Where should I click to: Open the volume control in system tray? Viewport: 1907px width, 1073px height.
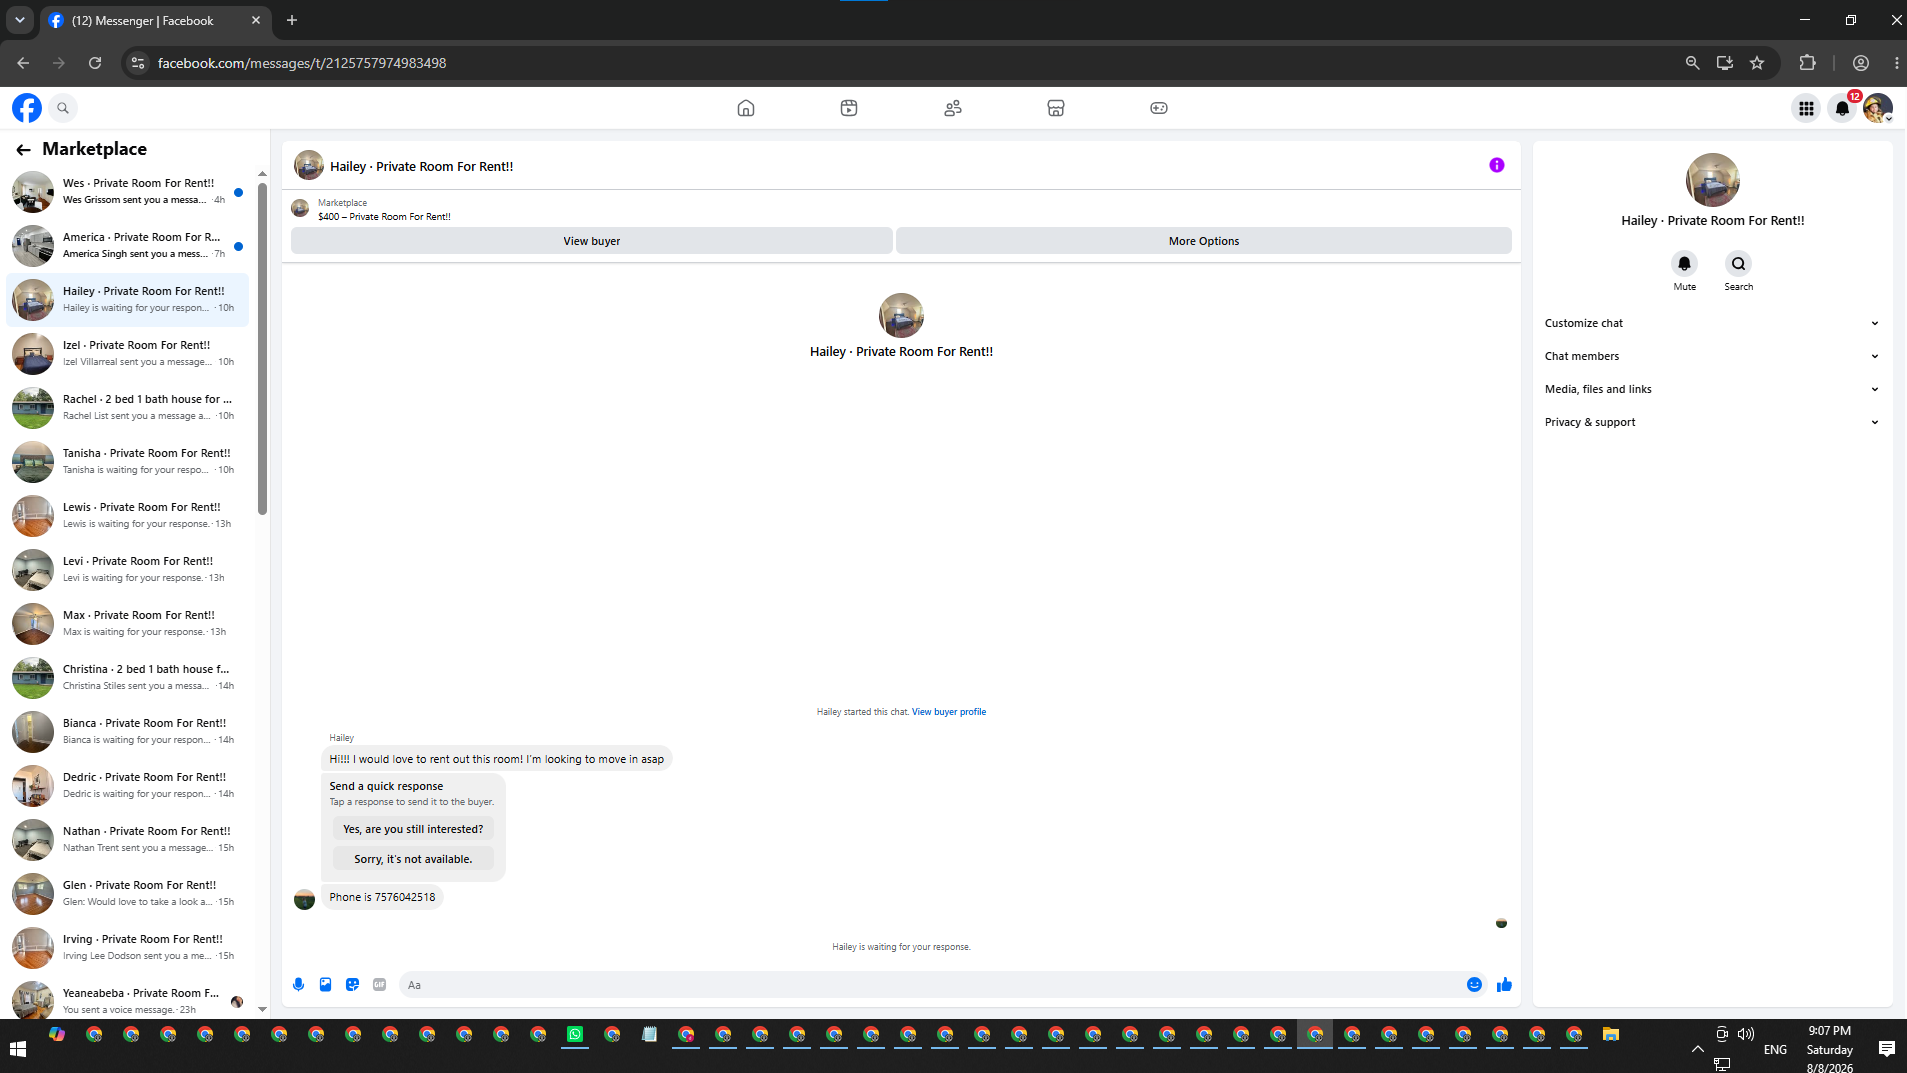point(1746,1035)
